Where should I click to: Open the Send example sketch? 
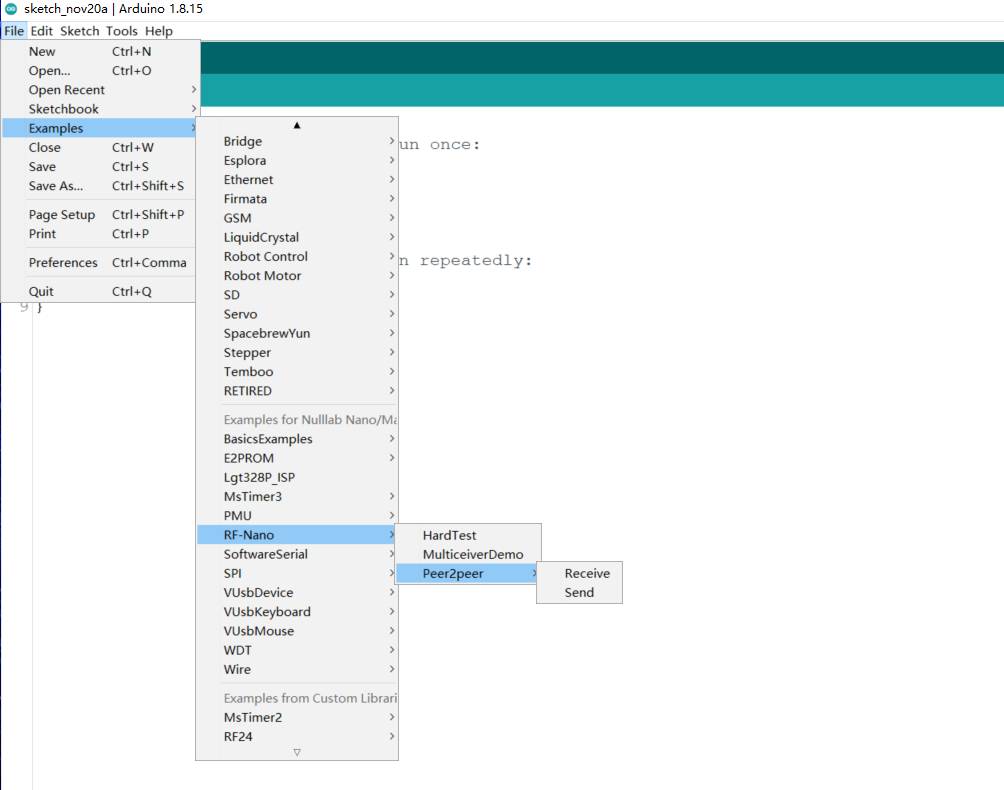click(x=579, y=592)
